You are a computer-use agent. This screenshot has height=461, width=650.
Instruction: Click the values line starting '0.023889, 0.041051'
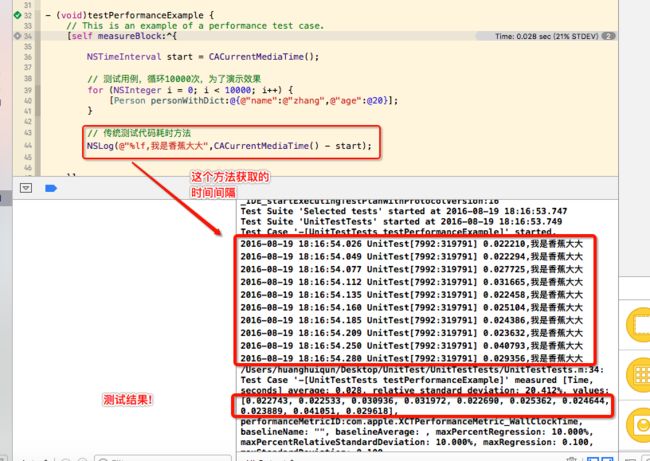pos(319,411)
